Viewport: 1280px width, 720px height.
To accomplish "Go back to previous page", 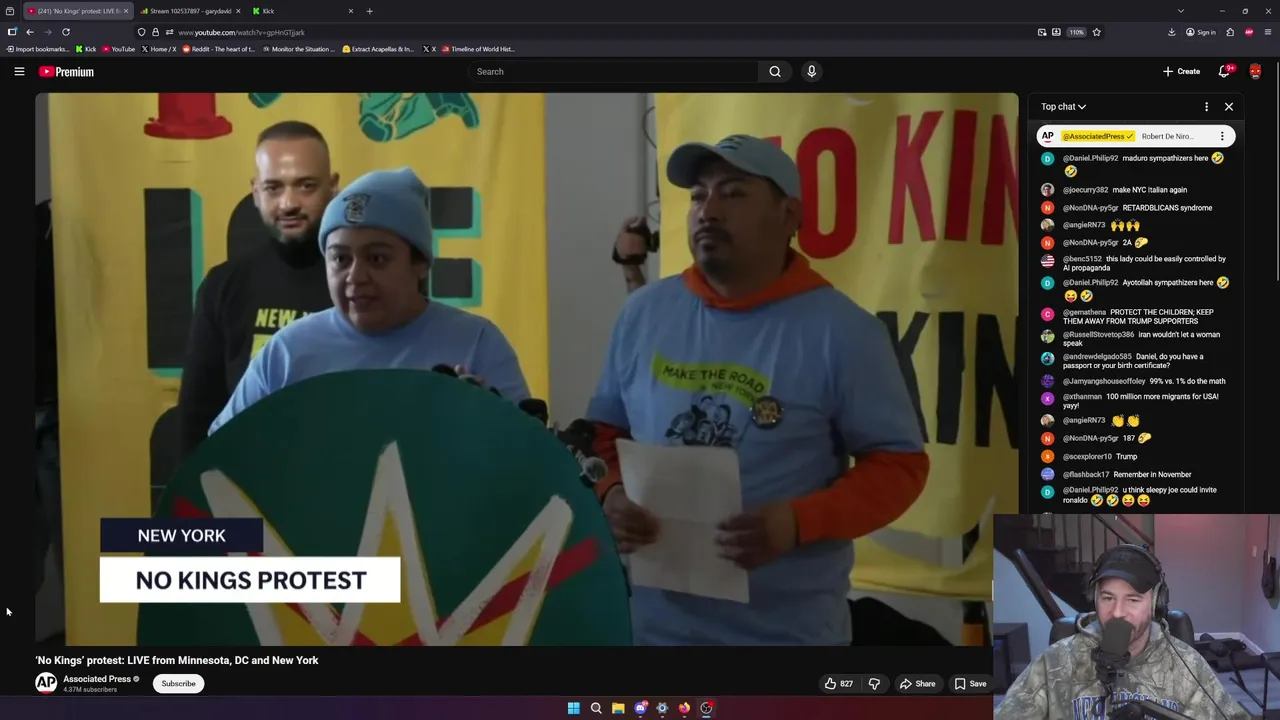I will [30, 32].
